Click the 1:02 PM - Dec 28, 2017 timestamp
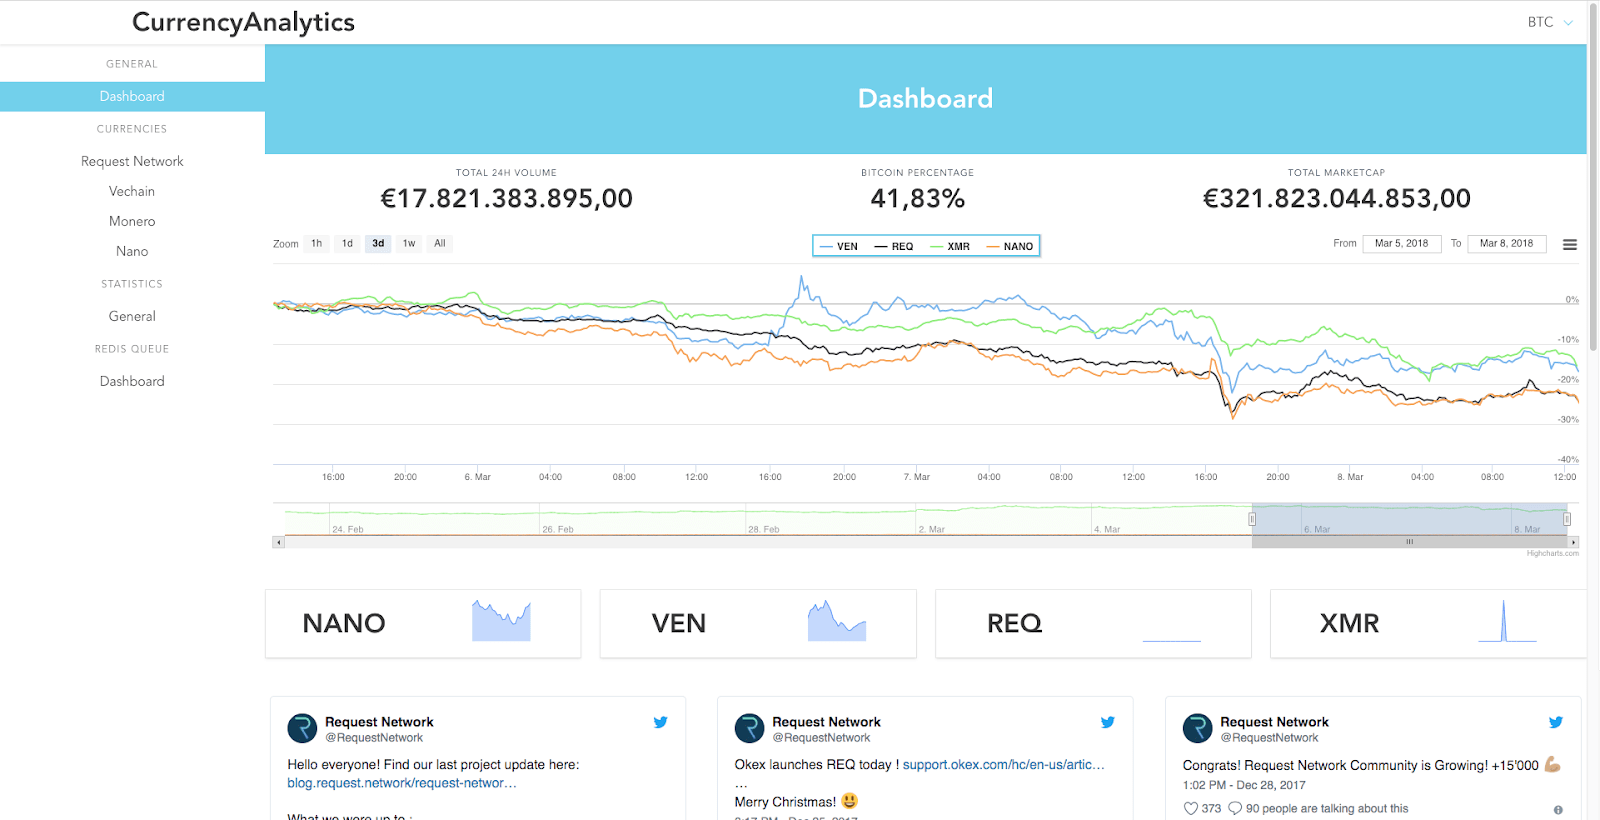Viewport: 1600px width, 820px height. pos(1244,785)
